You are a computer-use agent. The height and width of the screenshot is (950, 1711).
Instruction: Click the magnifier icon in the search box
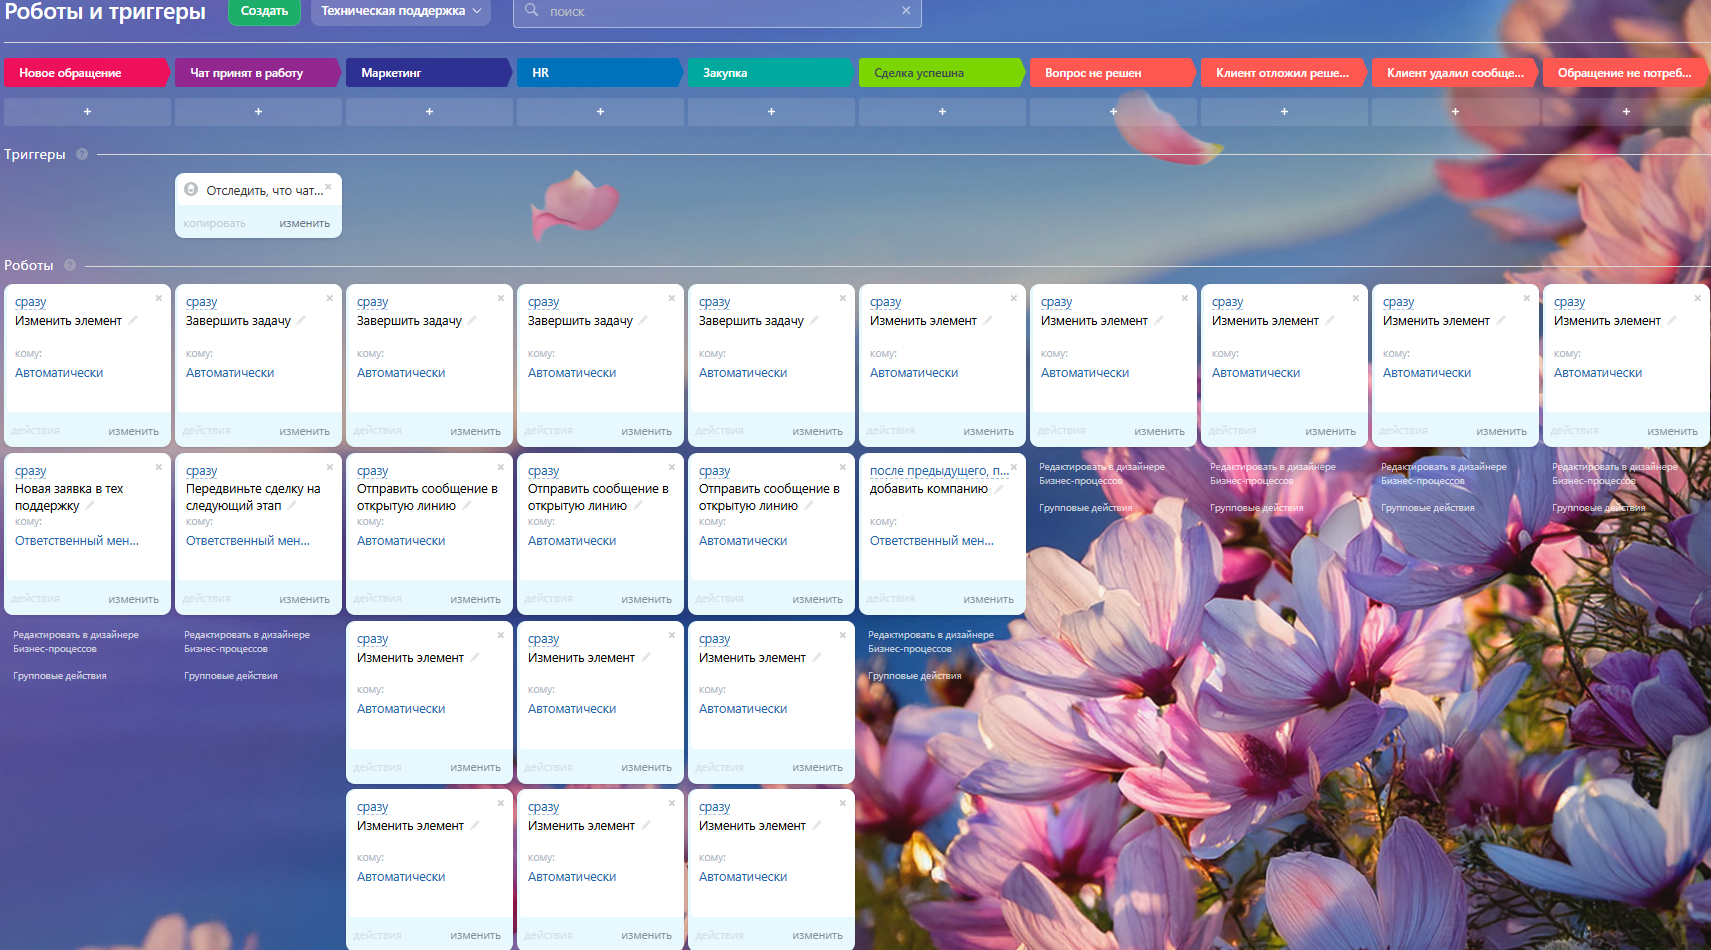(532, 10)
